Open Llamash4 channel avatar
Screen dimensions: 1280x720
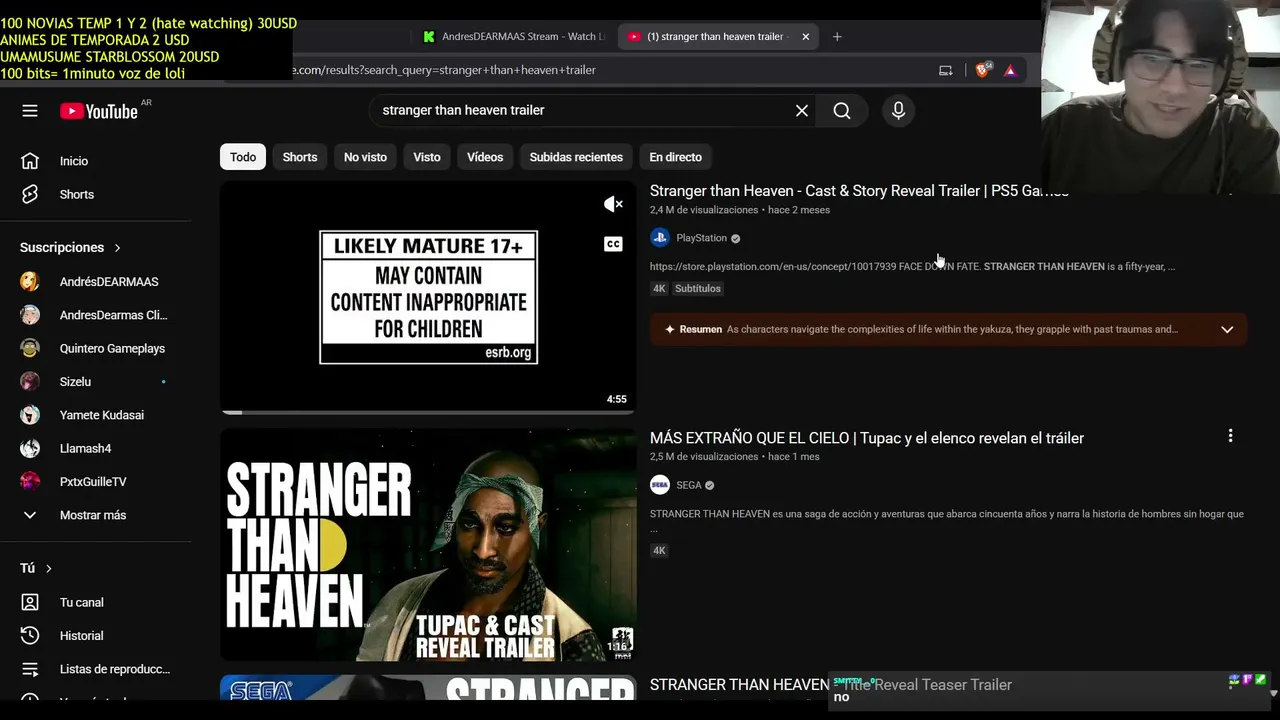pyautogui.click(x=30, y=448)
